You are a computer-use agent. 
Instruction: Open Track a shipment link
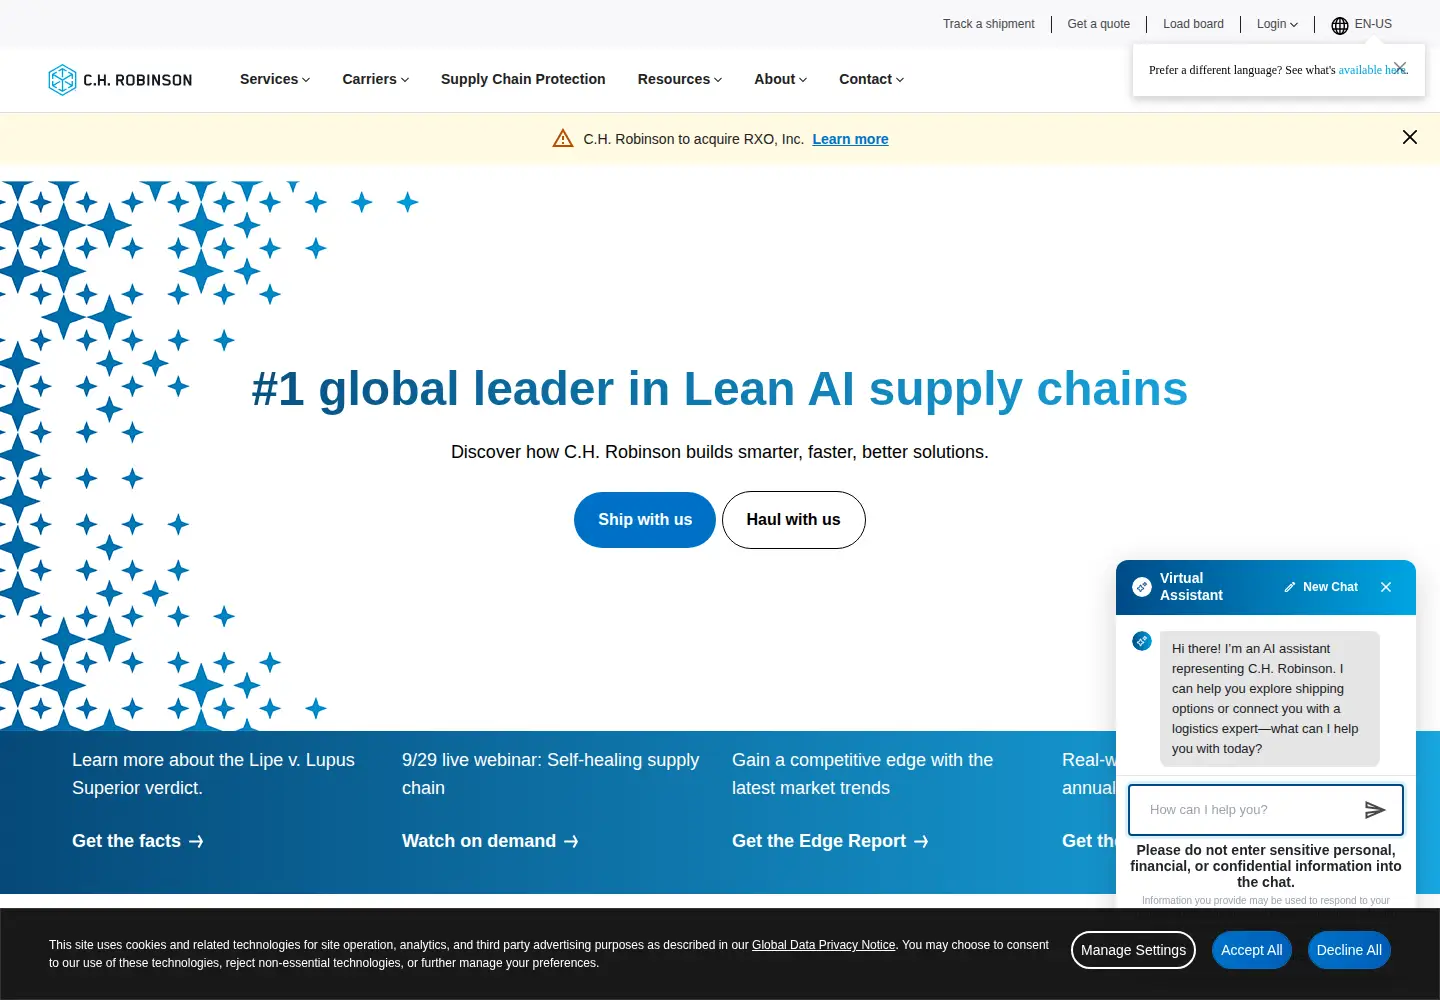(x=989, y=24)
